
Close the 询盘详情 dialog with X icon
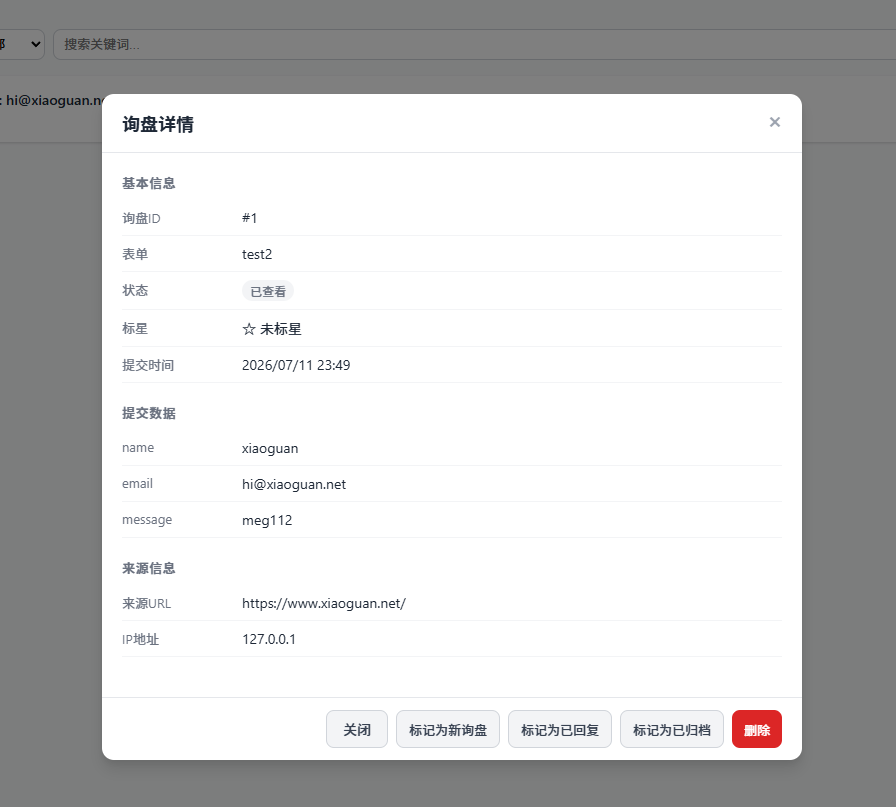point(774,122)
